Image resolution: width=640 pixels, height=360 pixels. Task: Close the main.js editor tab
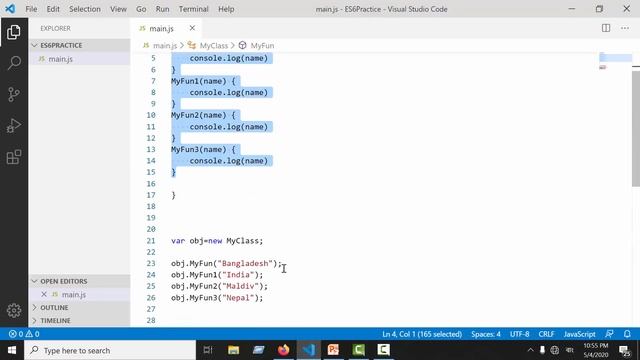[x=192, y=28]
